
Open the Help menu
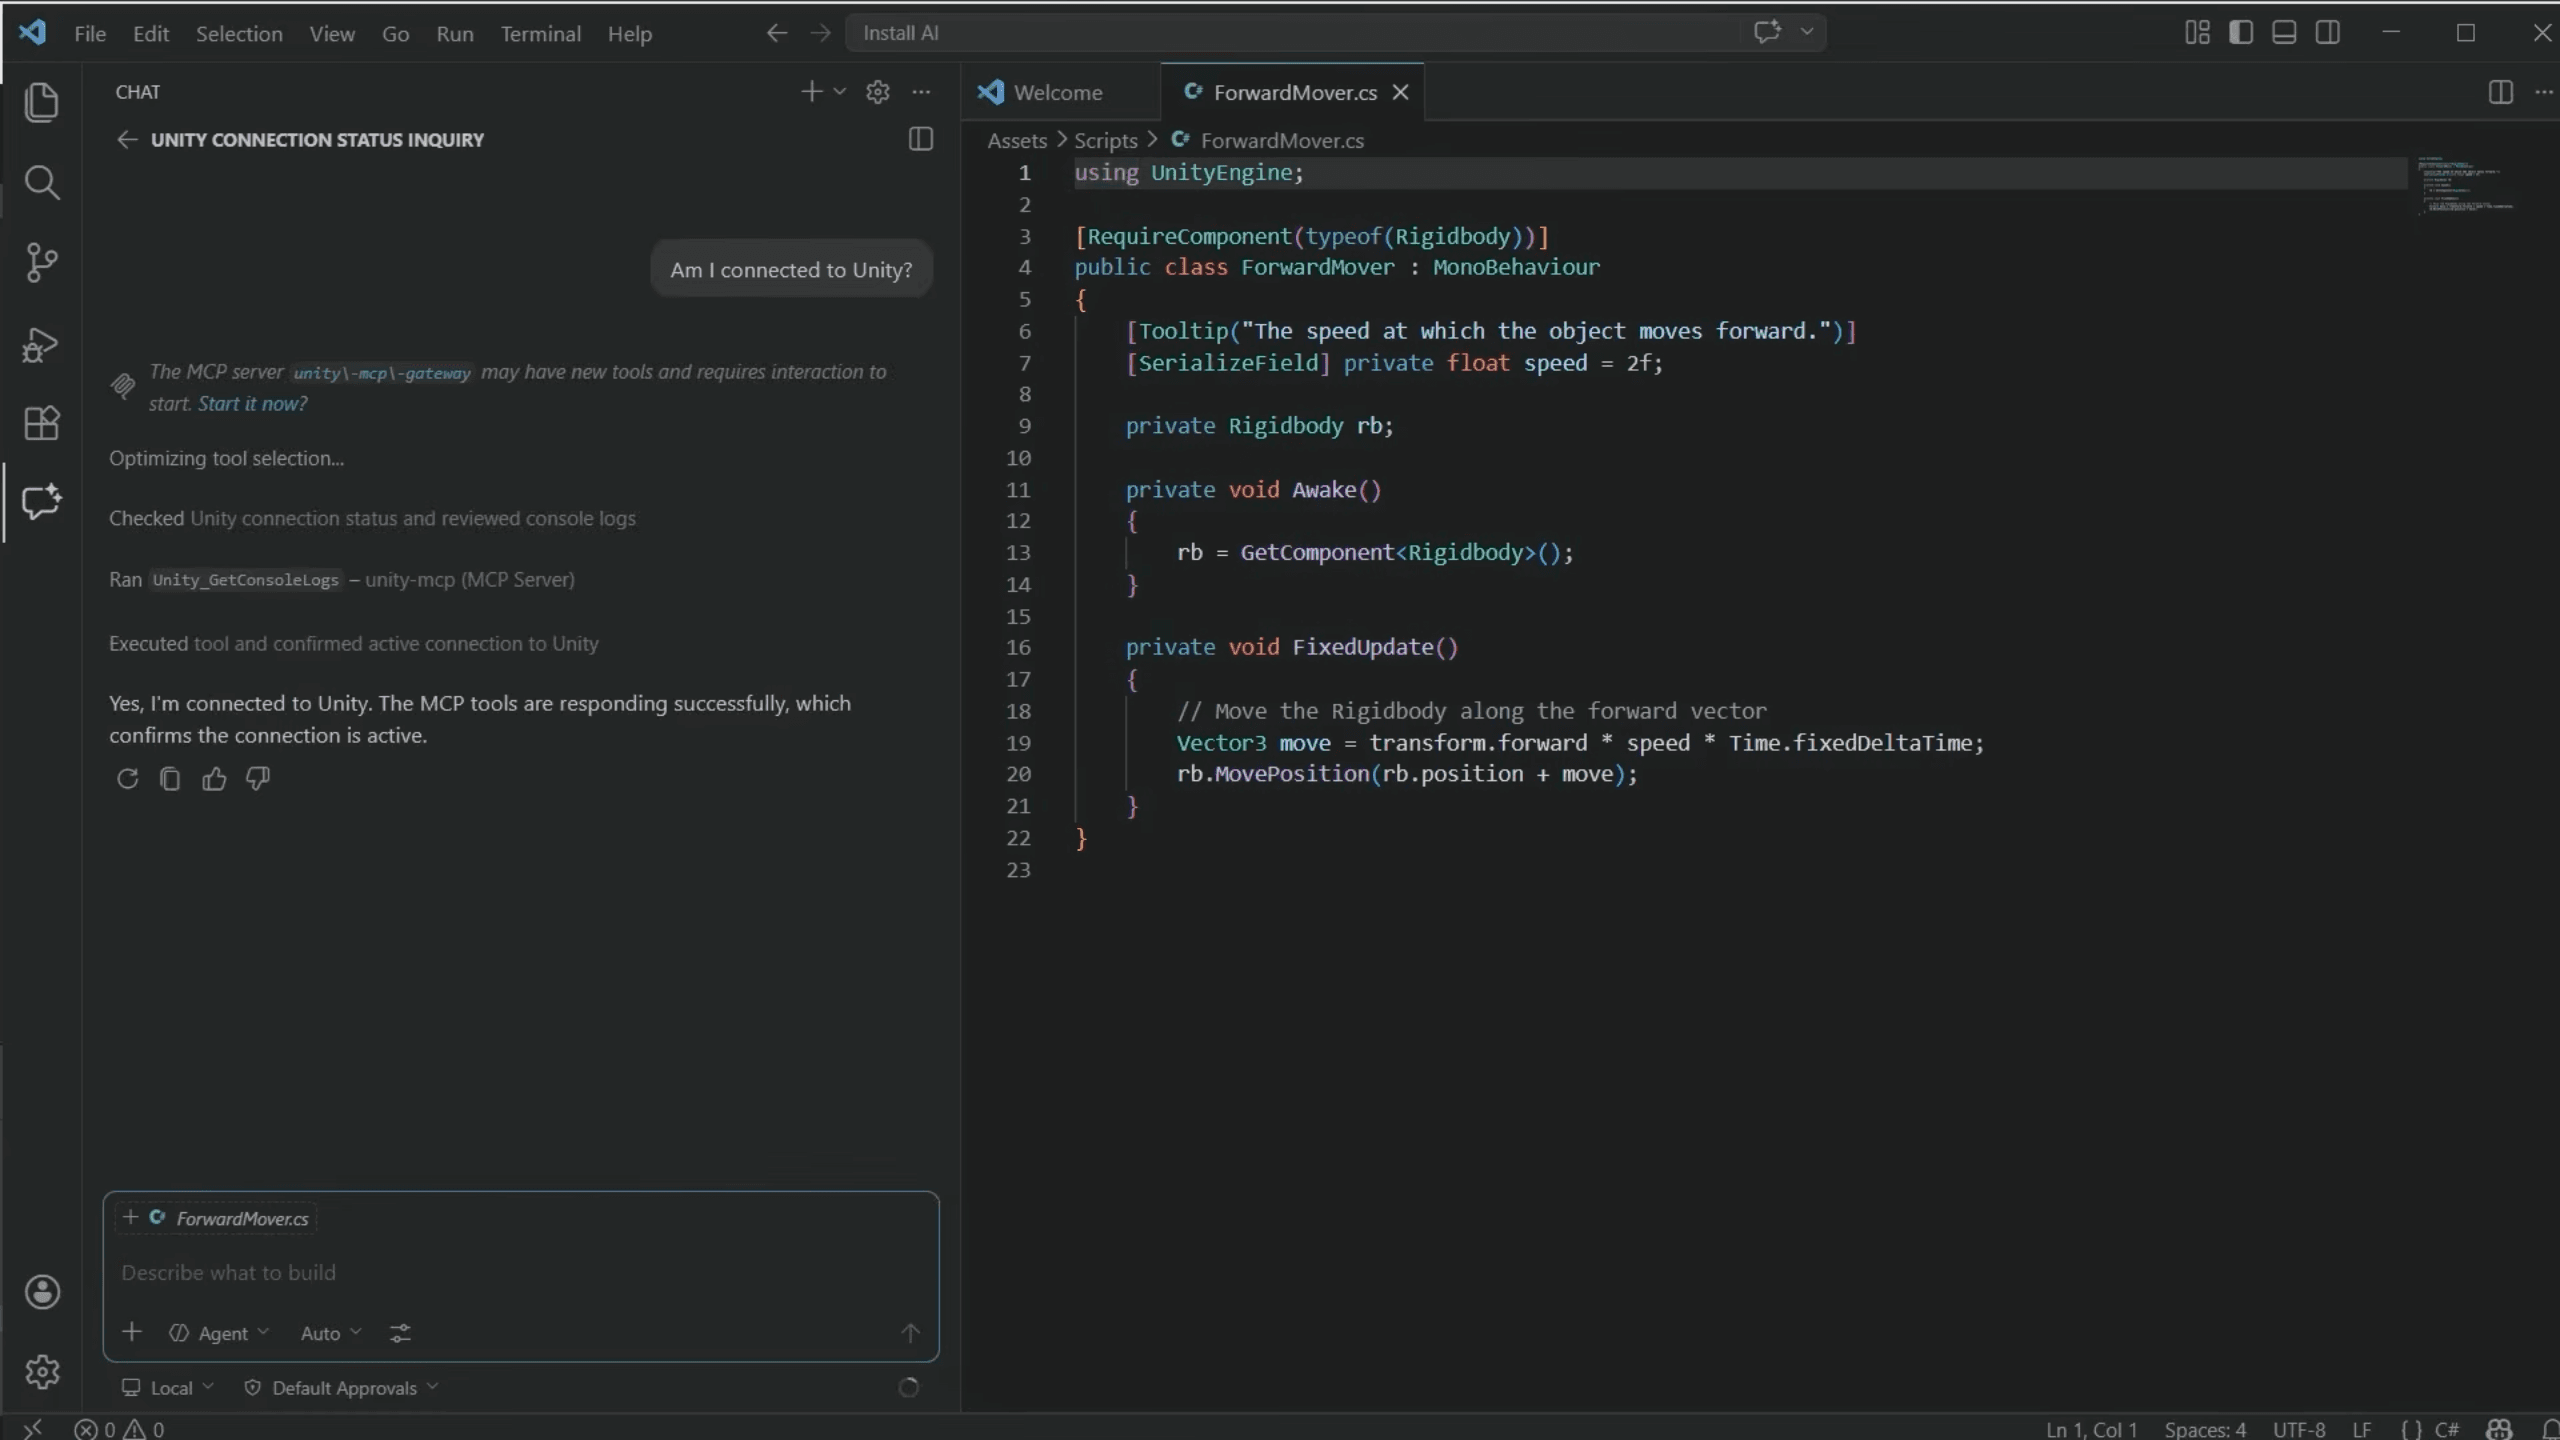pyautogui.click(x=630, y=34)
